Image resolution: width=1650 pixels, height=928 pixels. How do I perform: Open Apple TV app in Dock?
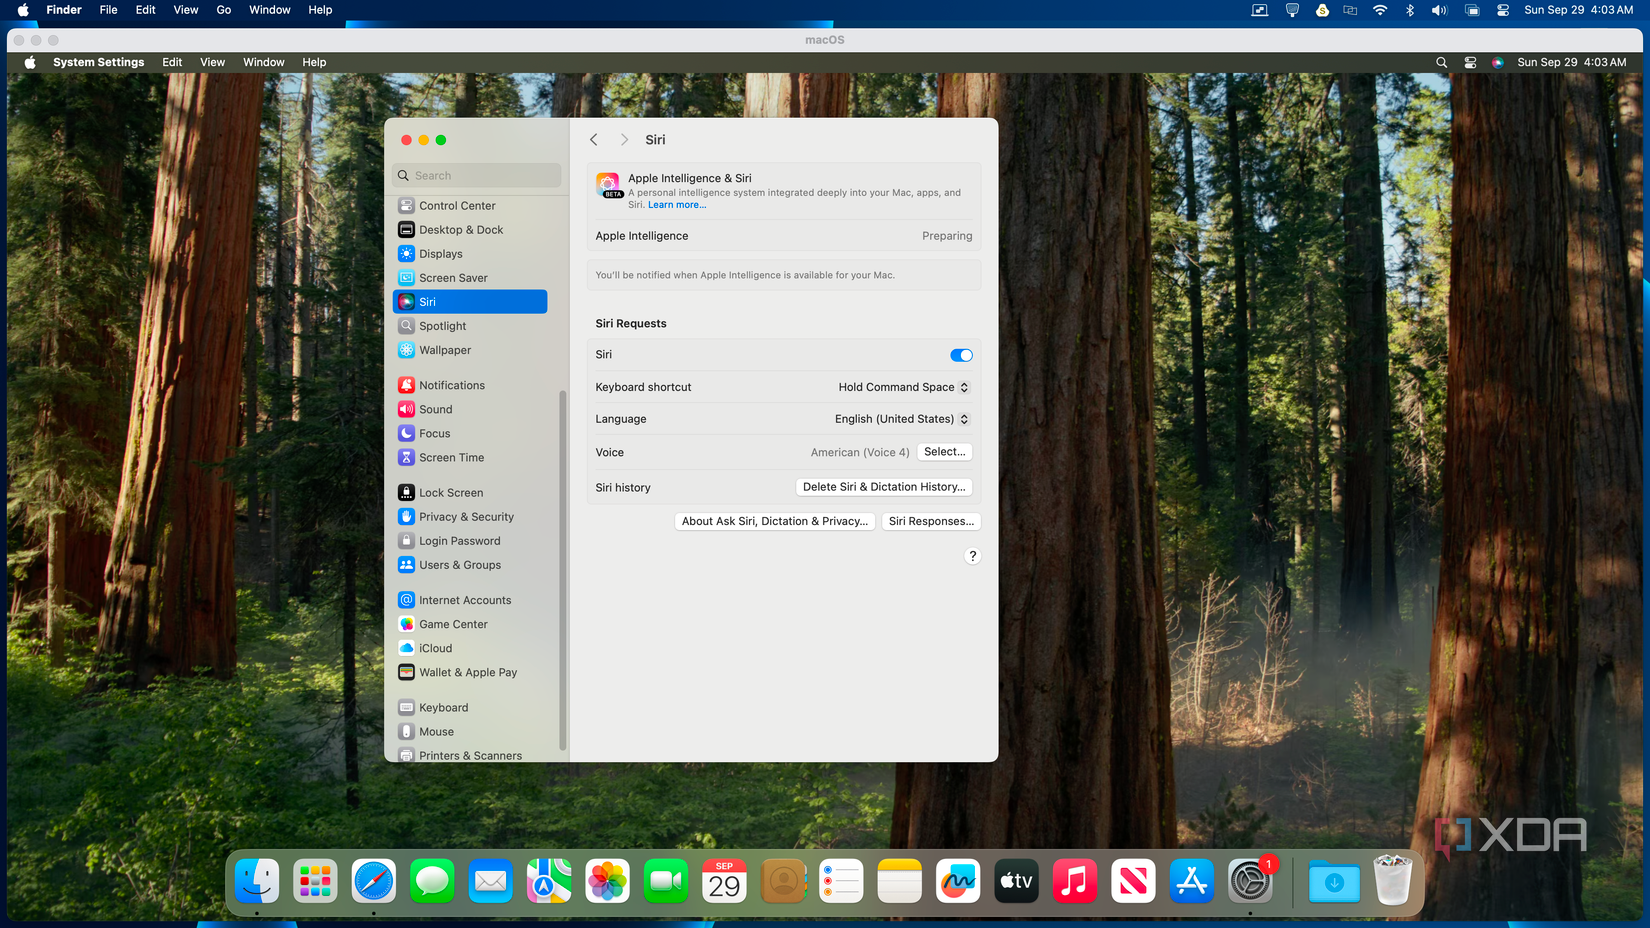click(1016, 881)
